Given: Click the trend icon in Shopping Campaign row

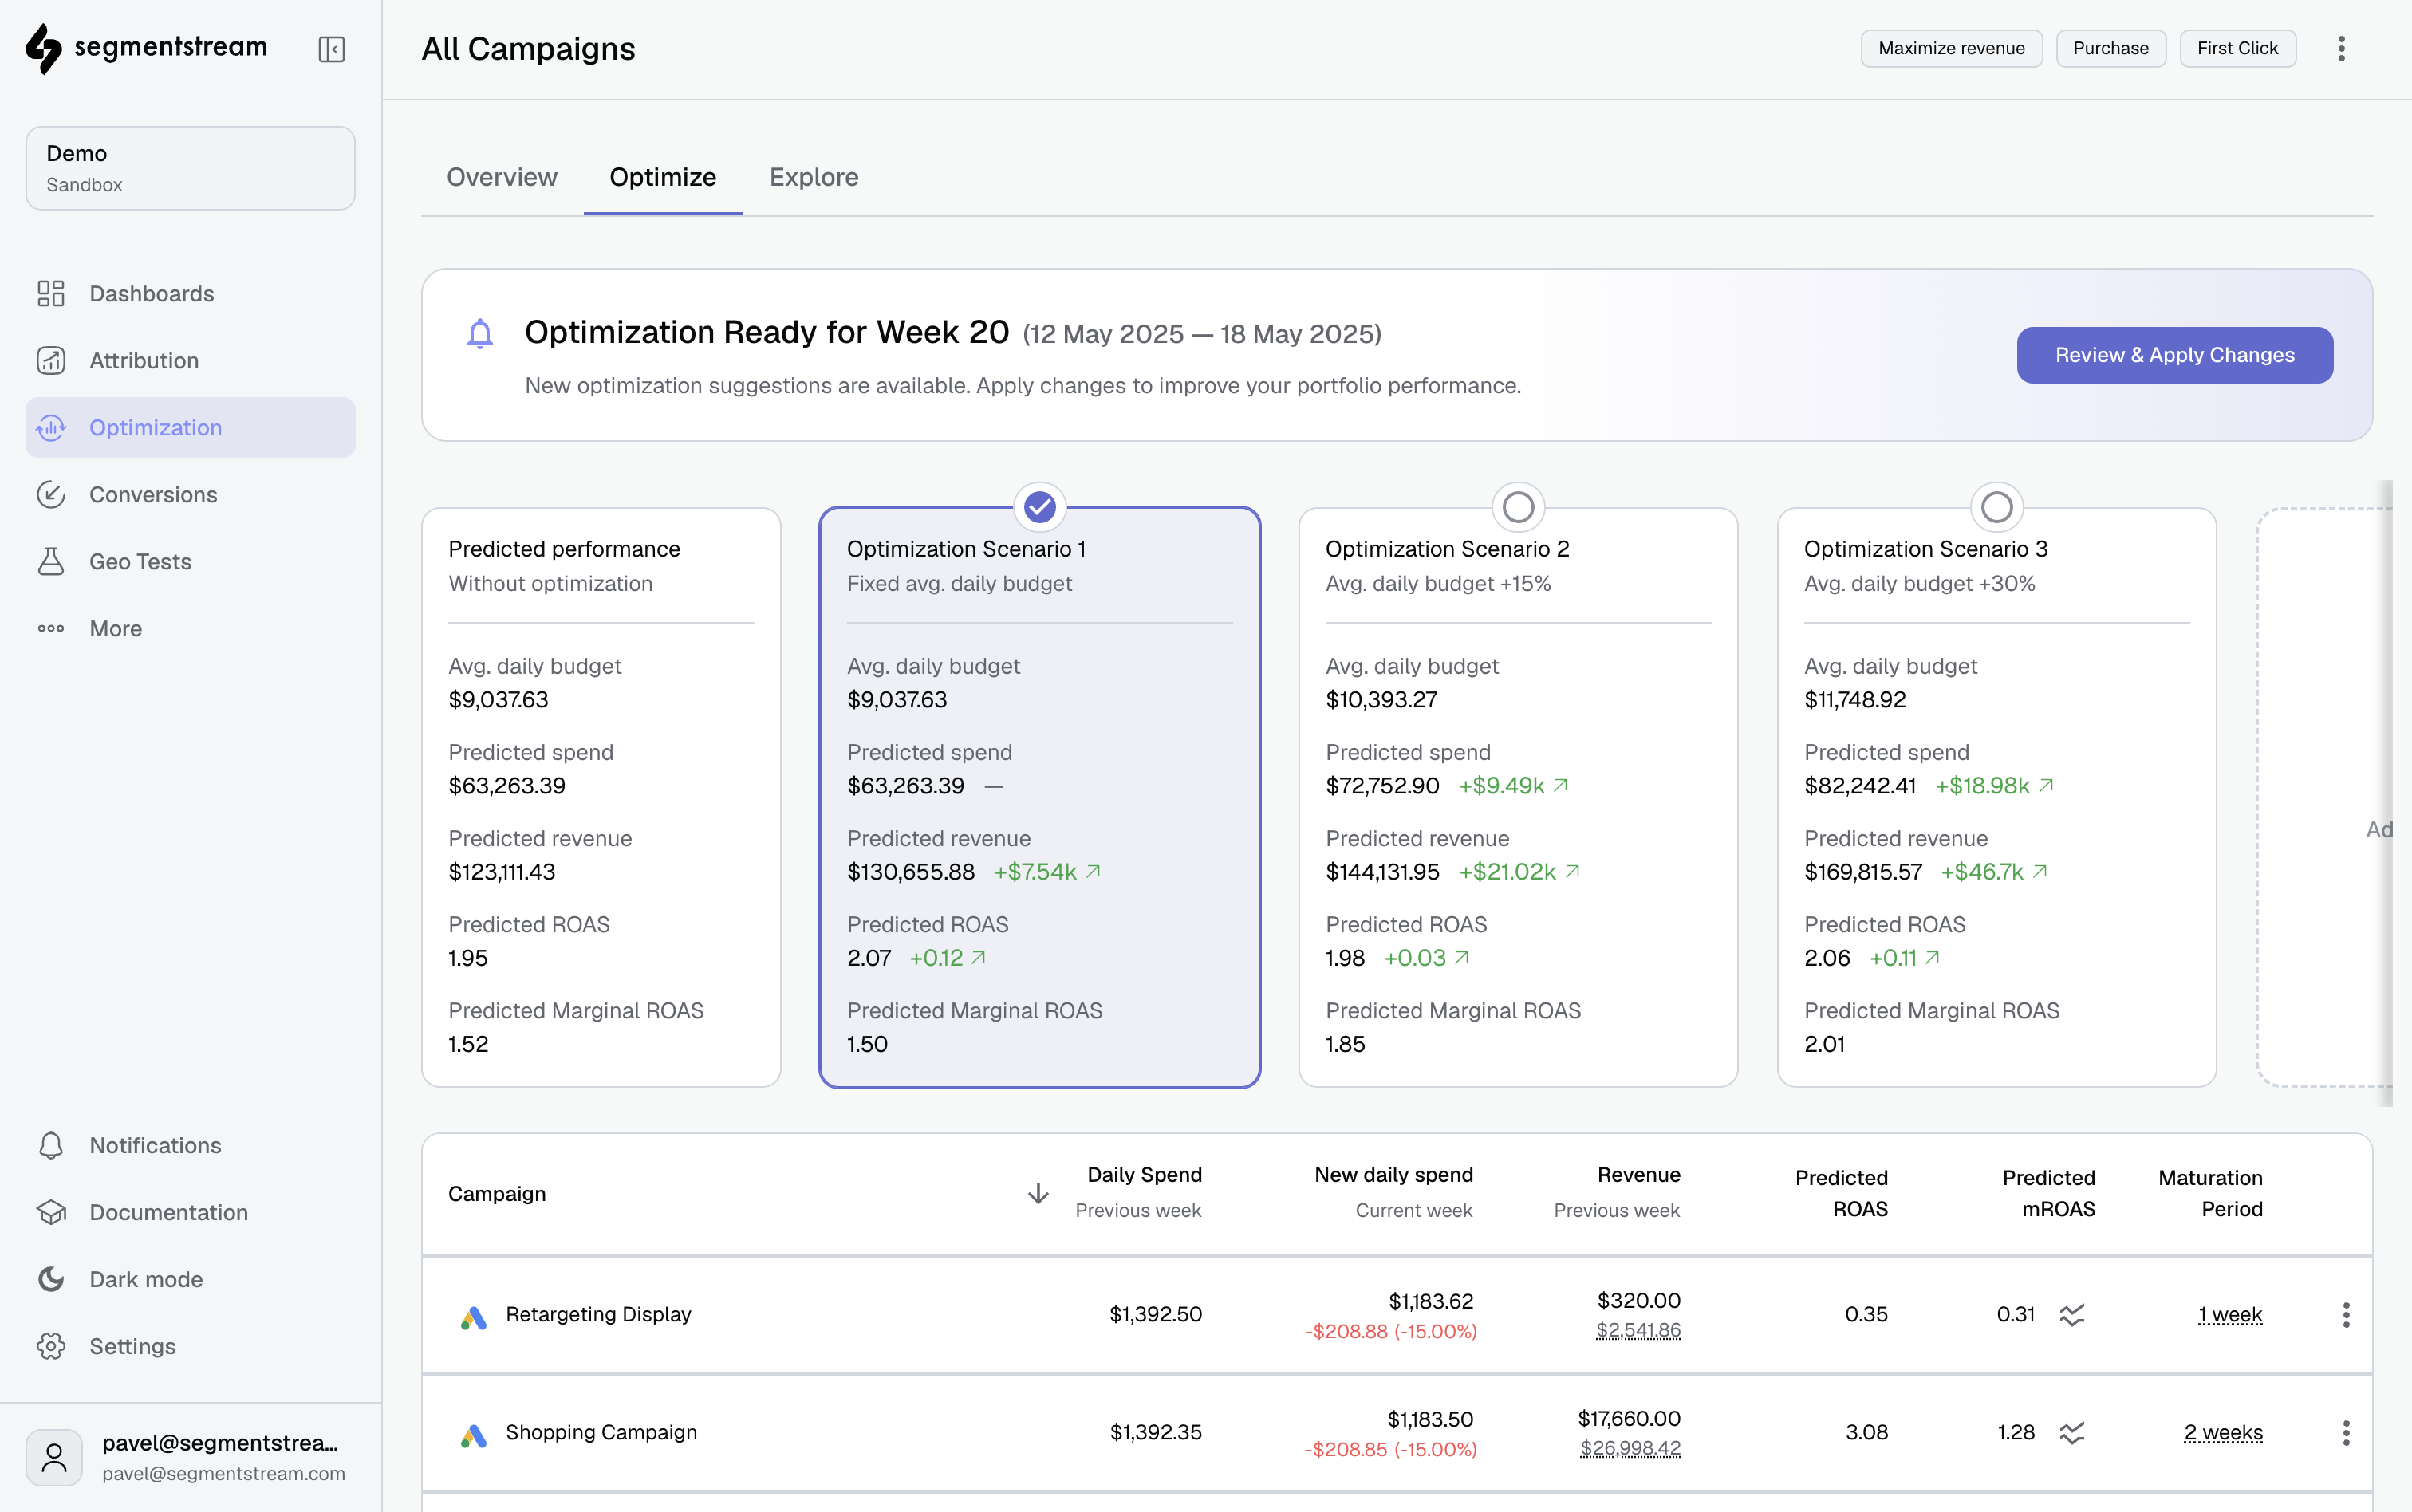Looking at the screenshot, I should tap(2072, 1433).
